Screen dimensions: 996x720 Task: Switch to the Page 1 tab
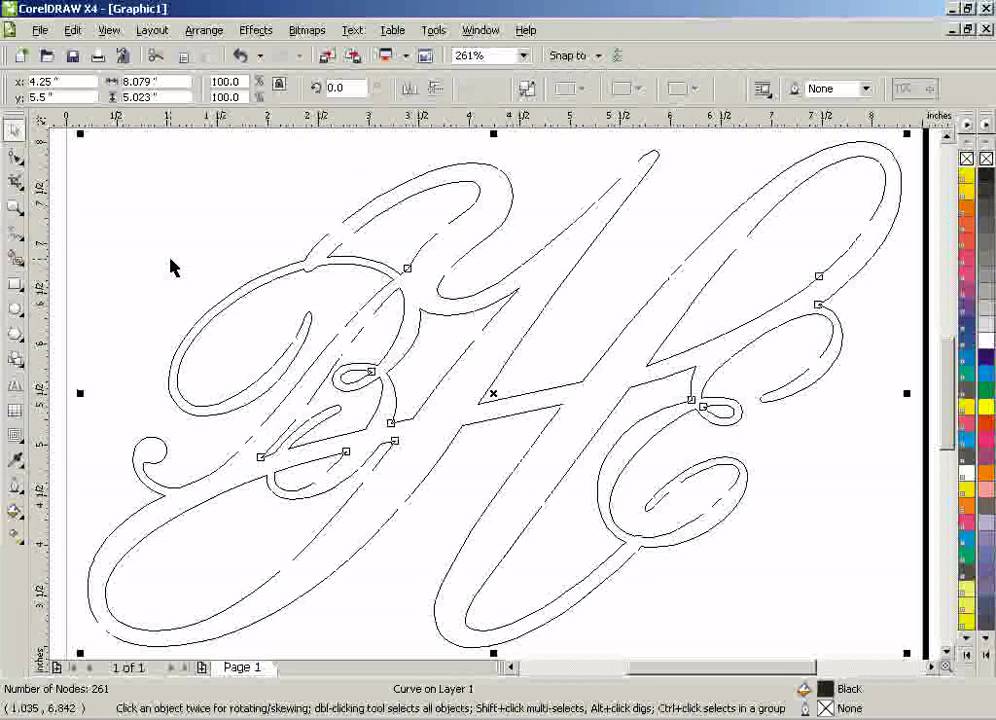click(242, 667)
